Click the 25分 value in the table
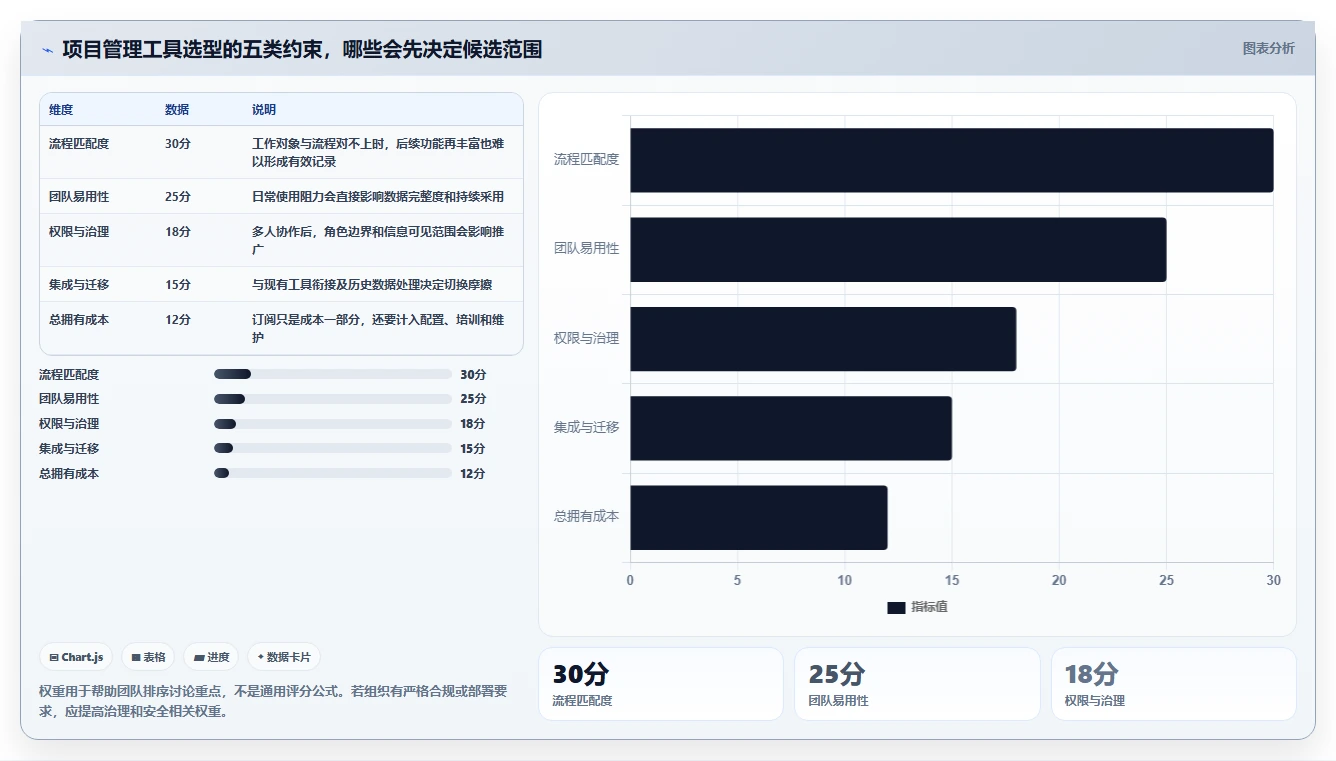The image size is (1336, 761). coord(178,197)
